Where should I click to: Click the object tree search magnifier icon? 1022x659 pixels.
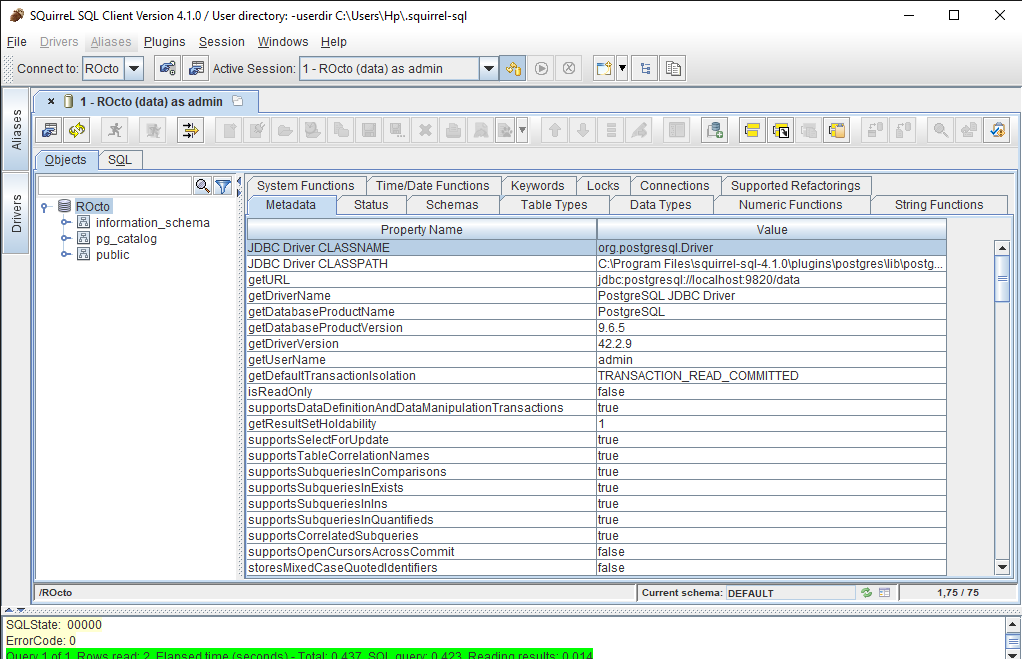tap(202, 186)
